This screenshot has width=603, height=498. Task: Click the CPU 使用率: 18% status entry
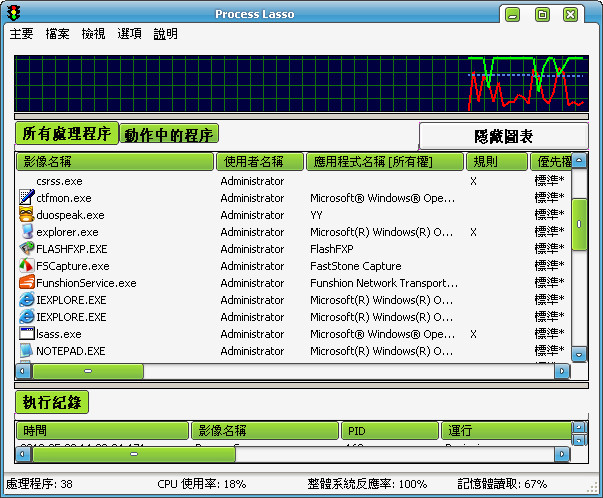tap(202, 483)
